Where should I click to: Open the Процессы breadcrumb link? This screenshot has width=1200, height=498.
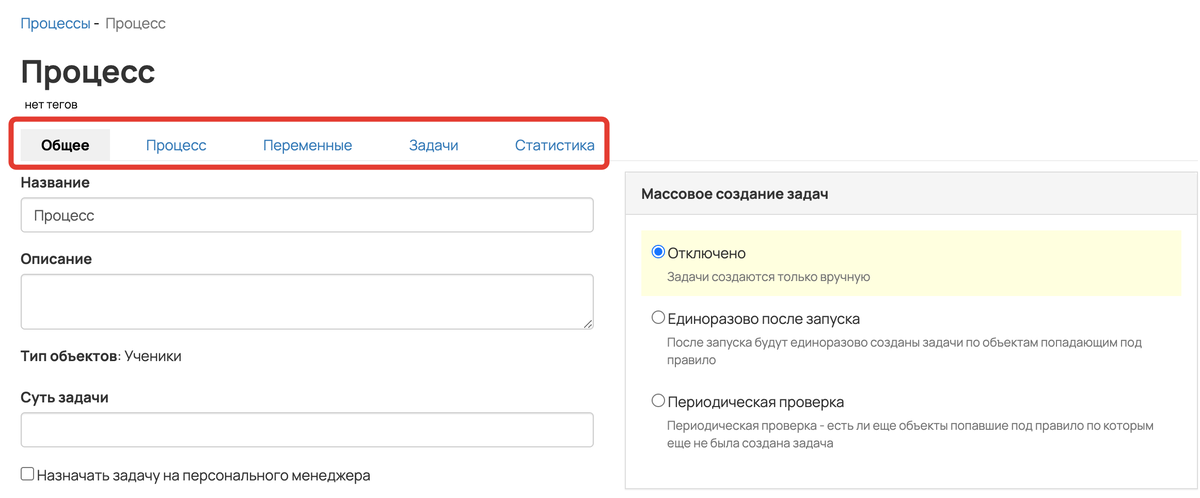pyautogui.click(x=55, y=23)
